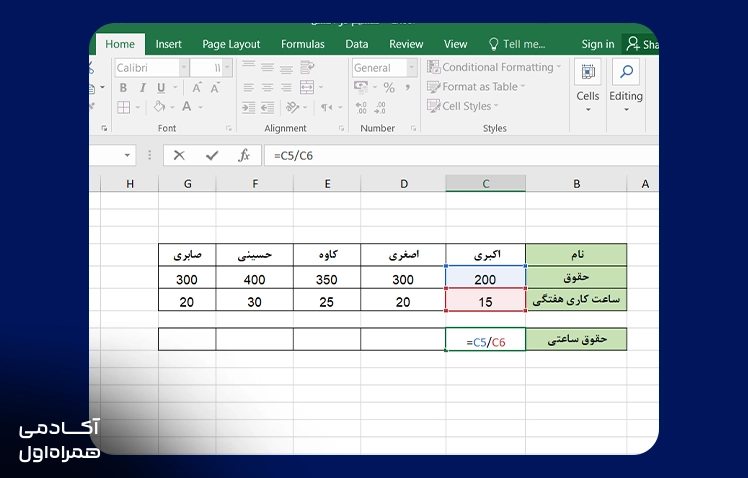Open the Name Box dropdown arrow
Image resolution: width=748 pixels, height=478 pixels.
[x=127, y=156]
